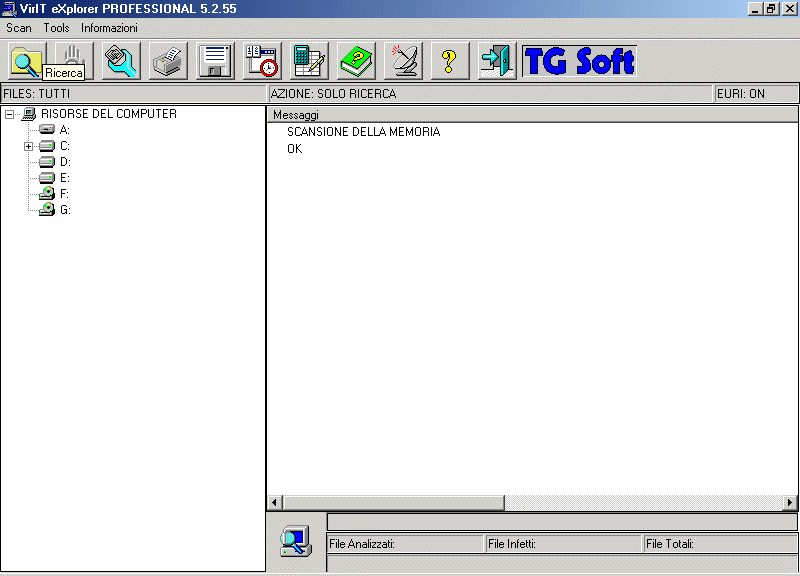
Task: Click the exit door icon
Action: (x=497, y=61)
